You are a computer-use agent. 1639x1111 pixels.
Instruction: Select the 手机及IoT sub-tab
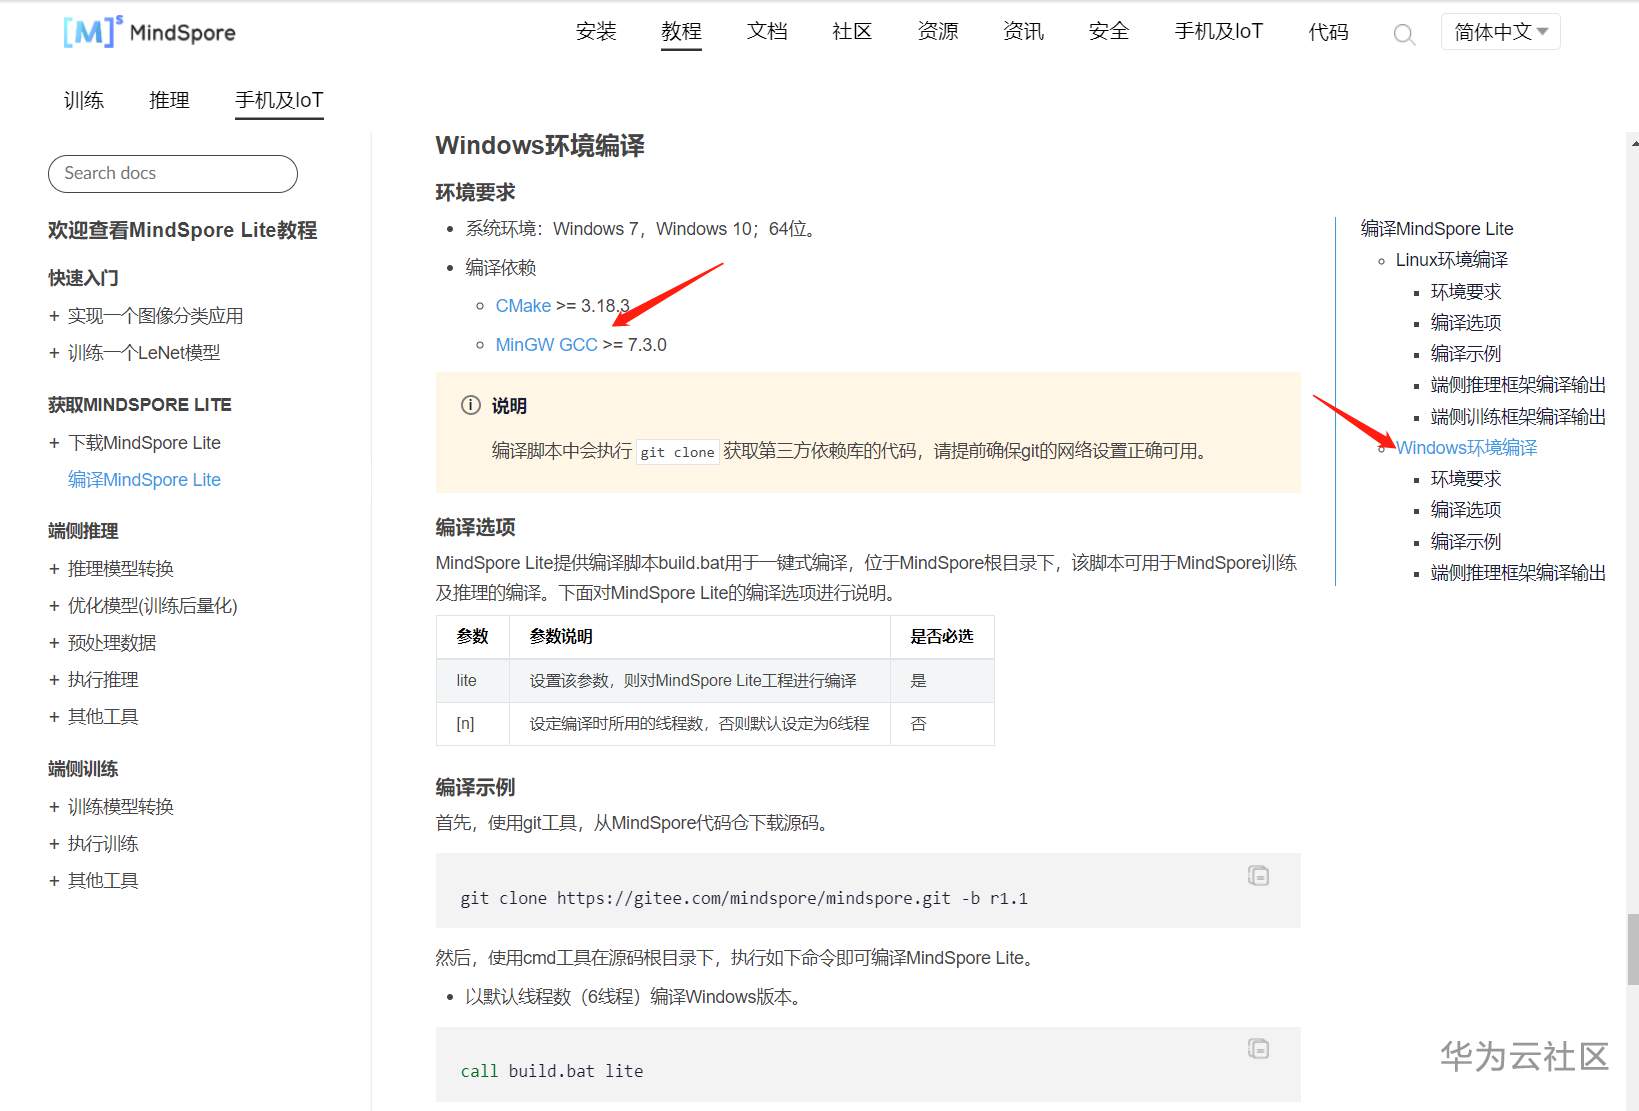[x=279, y=100]
